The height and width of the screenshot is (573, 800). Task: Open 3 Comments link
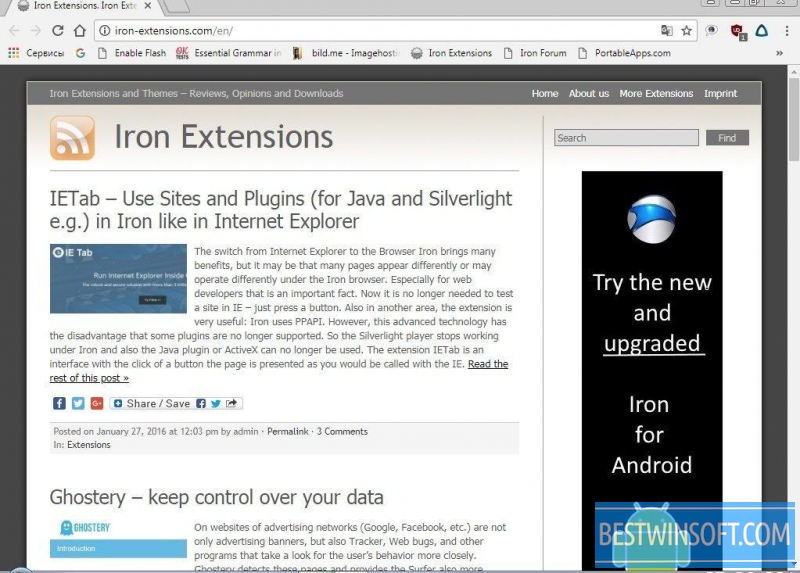[342, 431]
